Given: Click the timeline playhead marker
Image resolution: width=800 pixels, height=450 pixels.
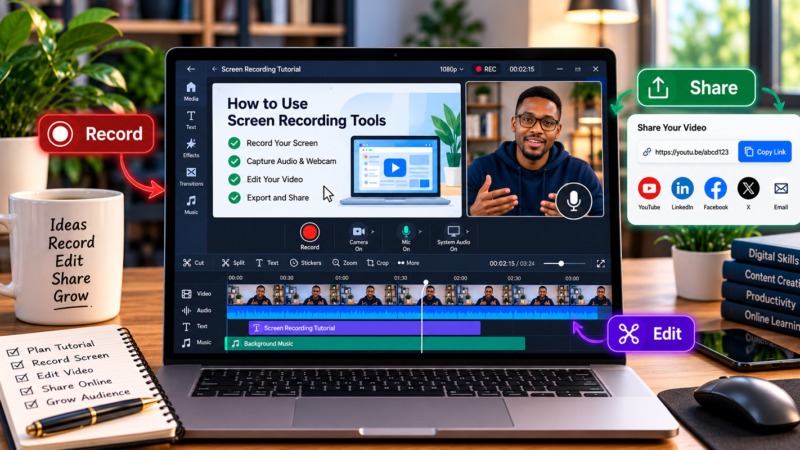Looking at the screenshot, I should [x=426, y=282].
